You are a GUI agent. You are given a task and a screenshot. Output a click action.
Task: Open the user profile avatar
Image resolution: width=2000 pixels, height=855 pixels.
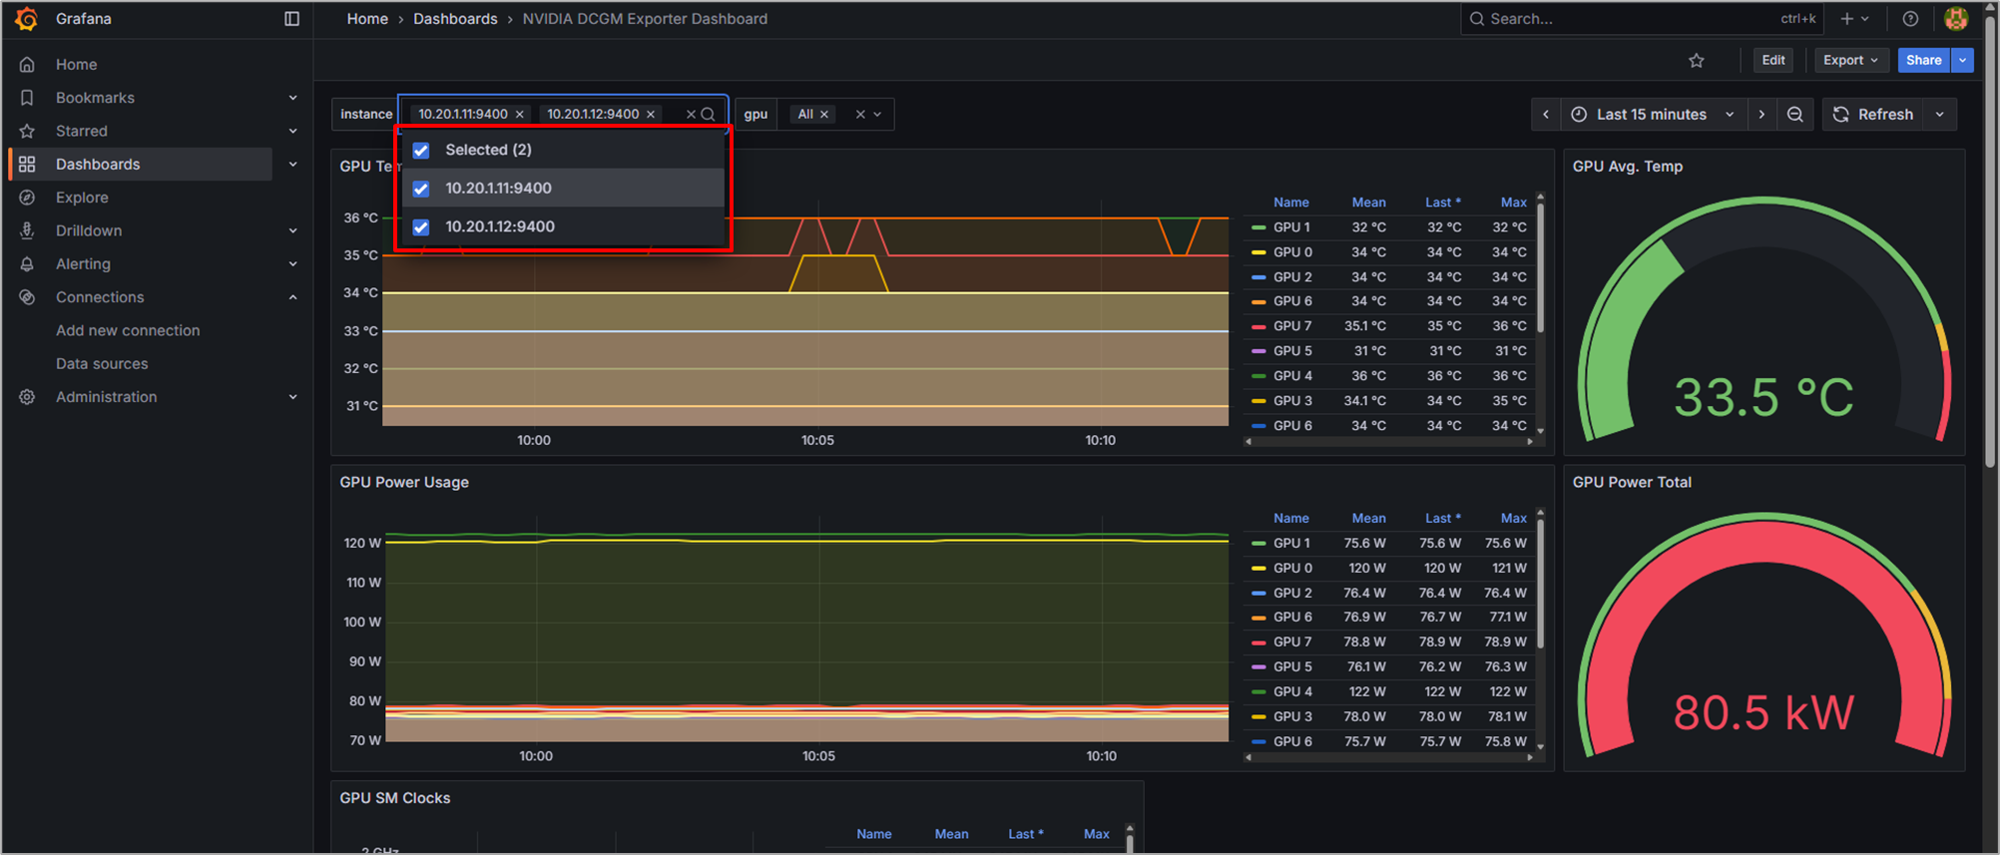pyautogui.click(x=1956, y=19)
